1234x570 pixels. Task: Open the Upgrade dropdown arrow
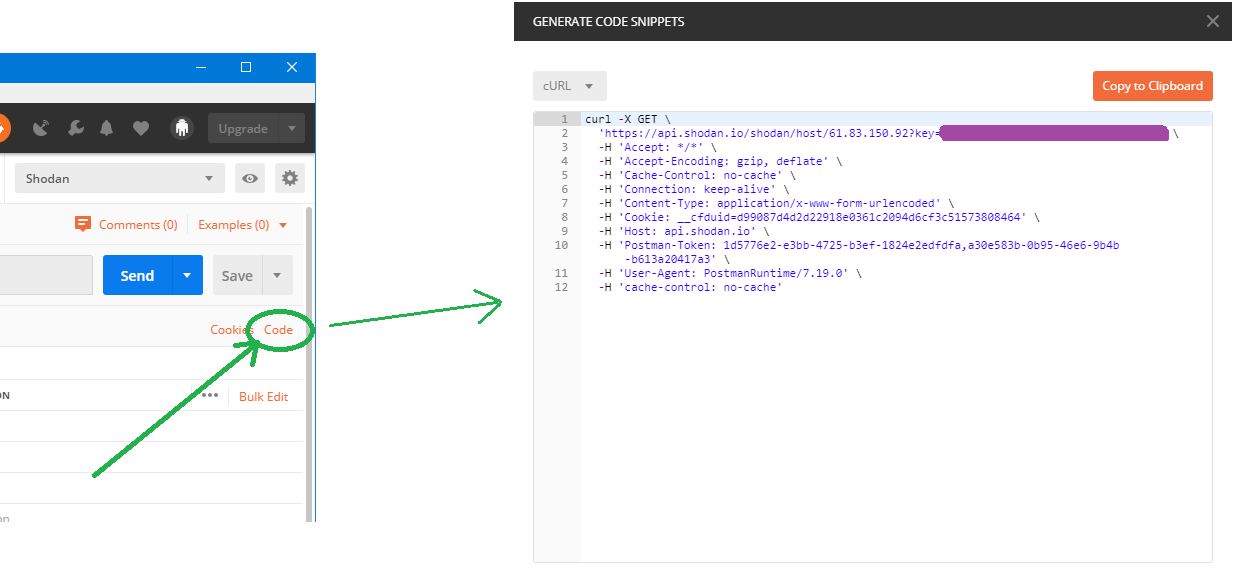tap(291, 128)
